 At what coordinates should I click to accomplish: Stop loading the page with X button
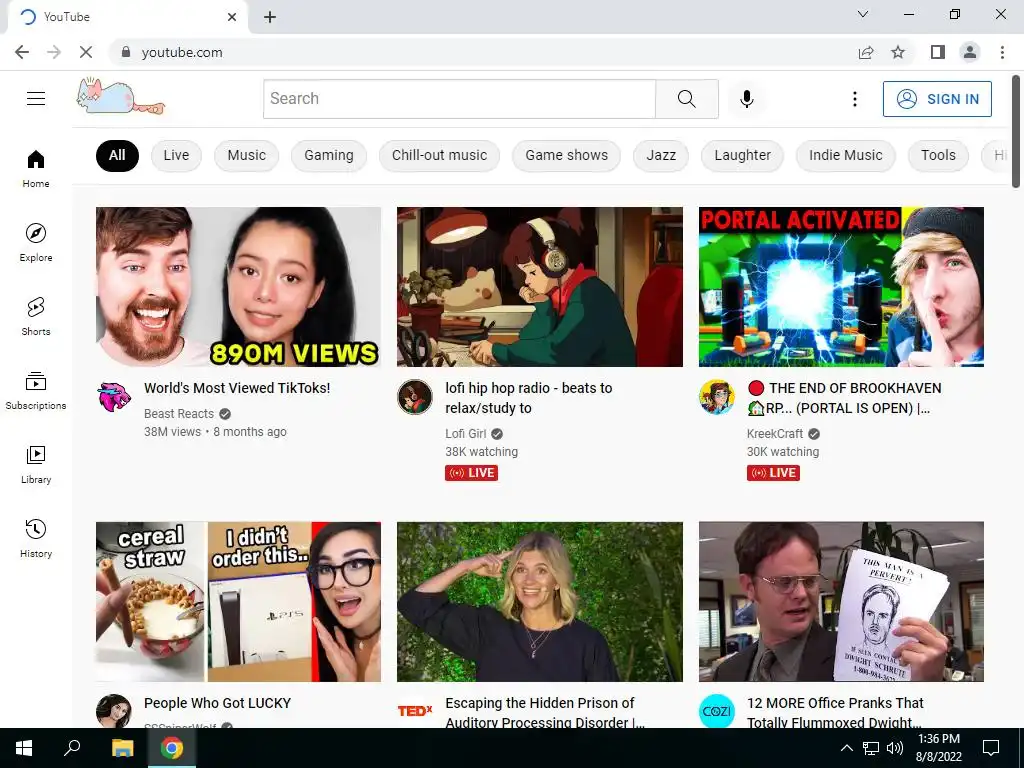[86, 52]
